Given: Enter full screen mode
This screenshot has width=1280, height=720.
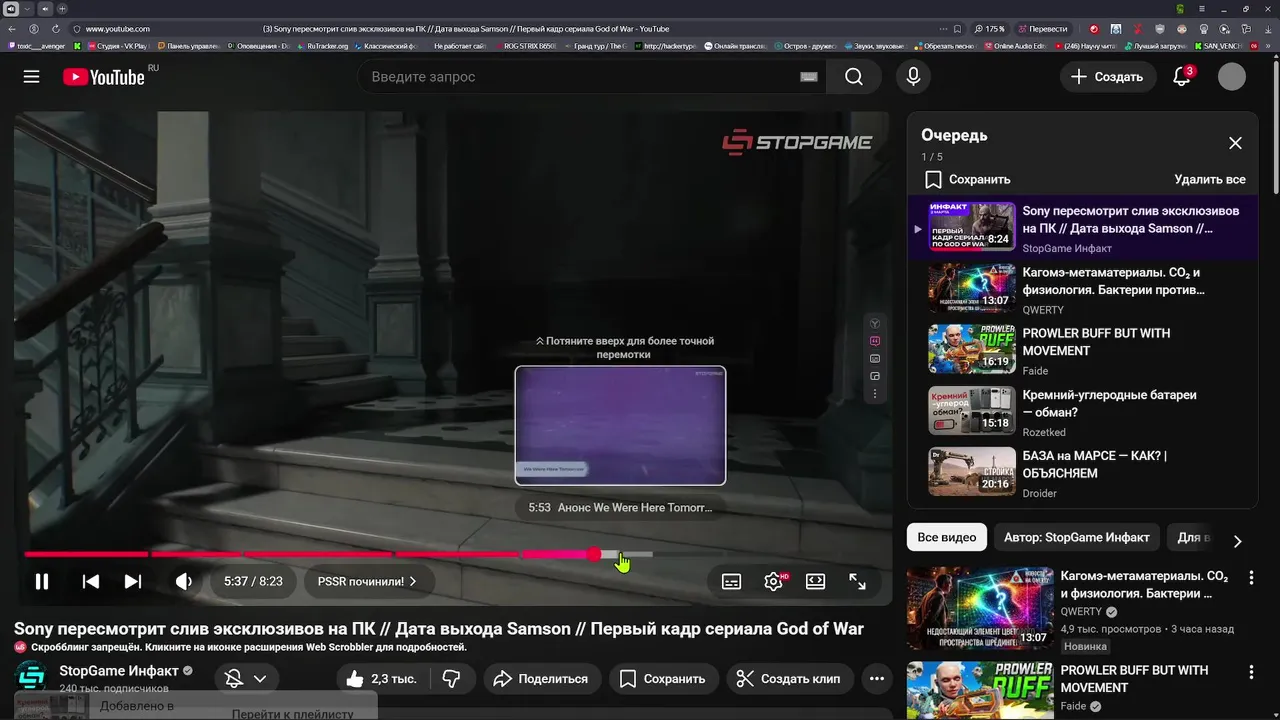Looking at the screenshot, I should (858, 581).
